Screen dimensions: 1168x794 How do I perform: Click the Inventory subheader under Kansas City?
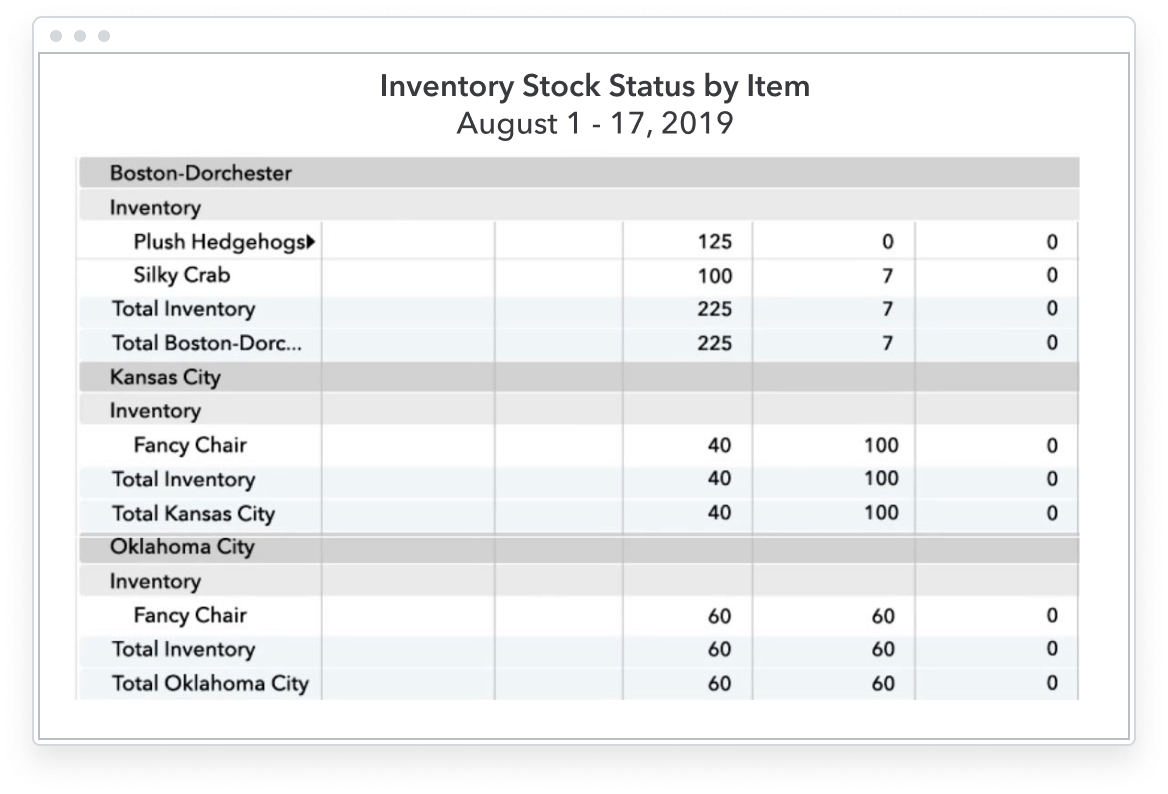point(155,411)
